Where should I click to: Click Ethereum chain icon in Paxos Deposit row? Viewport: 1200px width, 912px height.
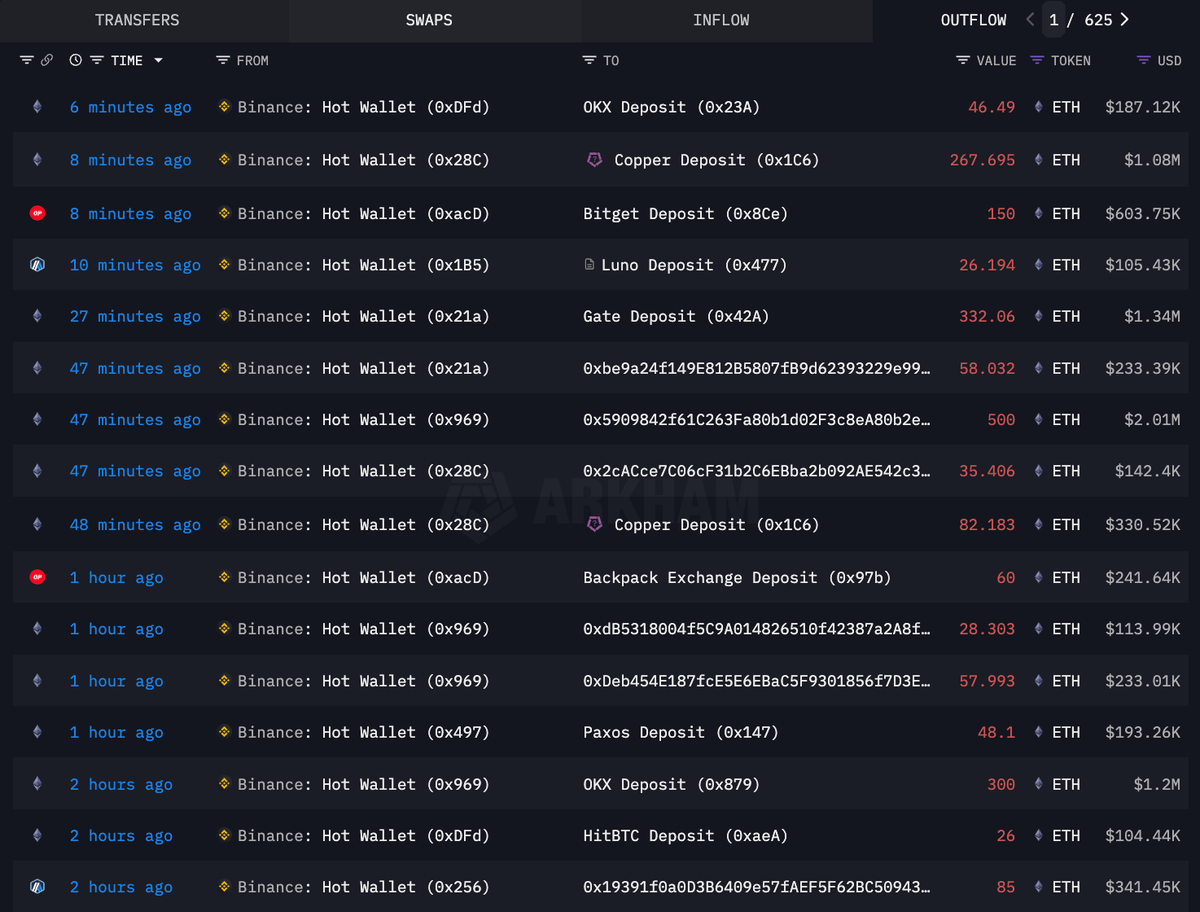[37, 732]
